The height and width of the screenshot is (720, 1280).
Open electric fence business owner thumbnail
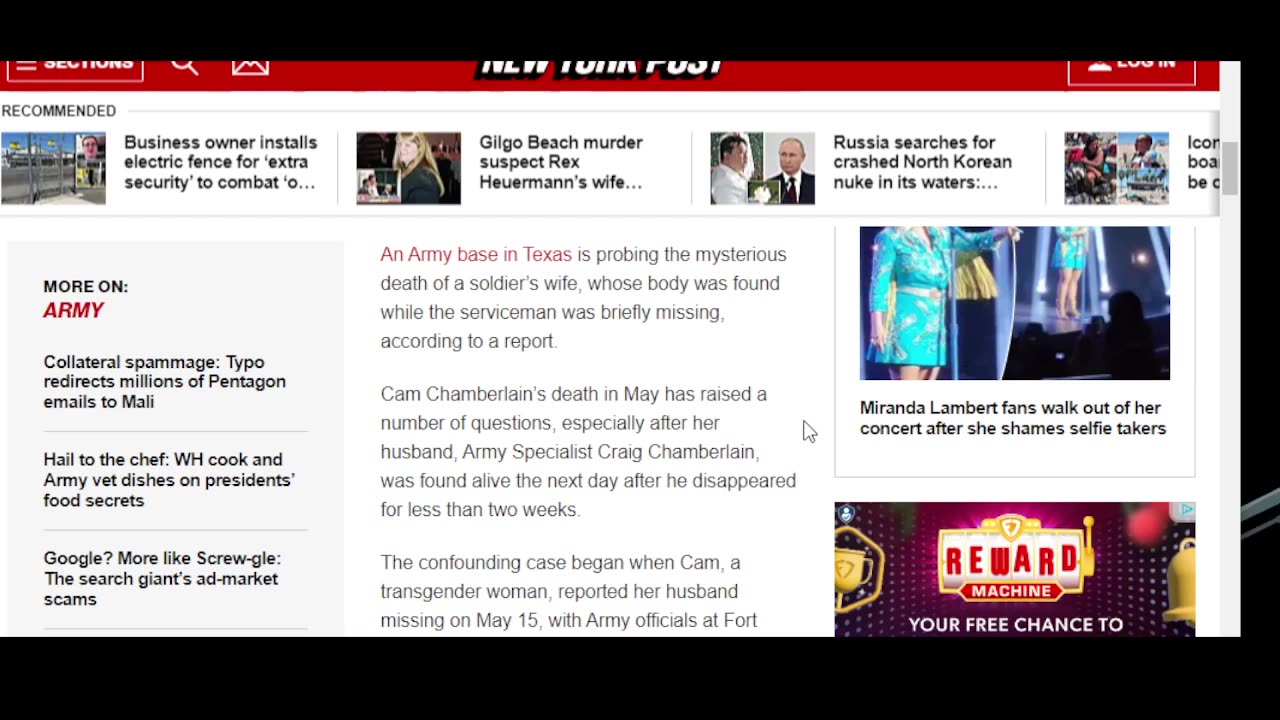pos(53,168)
